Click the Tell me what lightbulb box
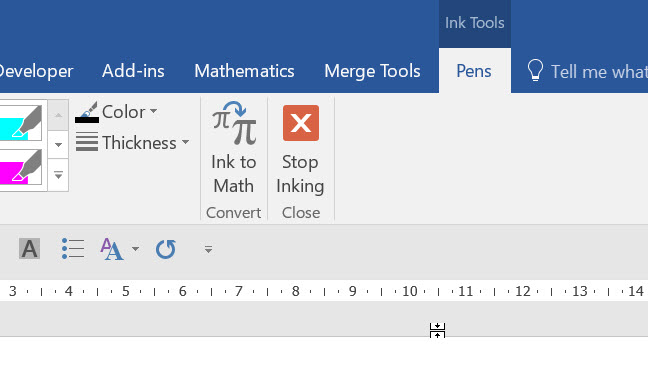Screen dimensions: 648x371 (x=587, y=71)
